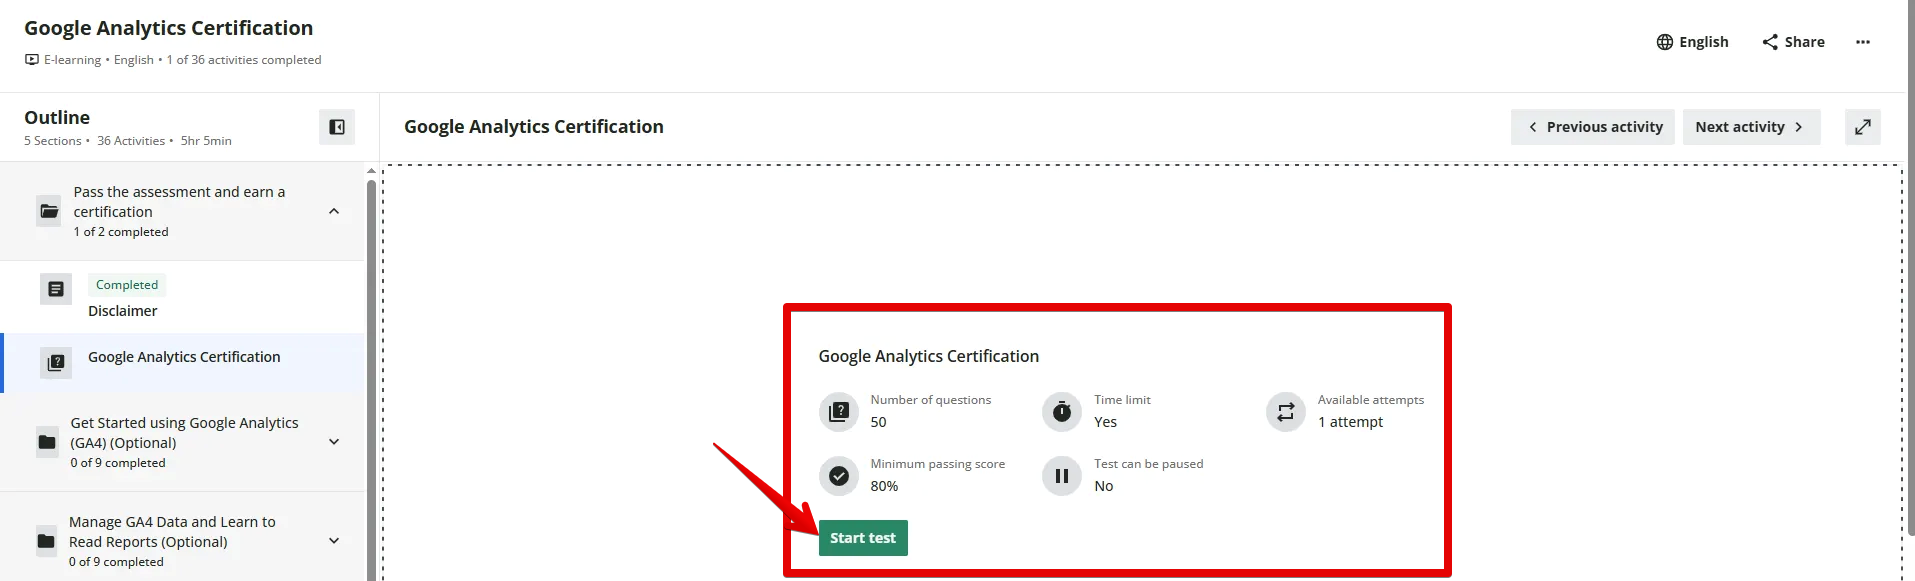Click the Disclaimer document icon

[x=56, y=289]
